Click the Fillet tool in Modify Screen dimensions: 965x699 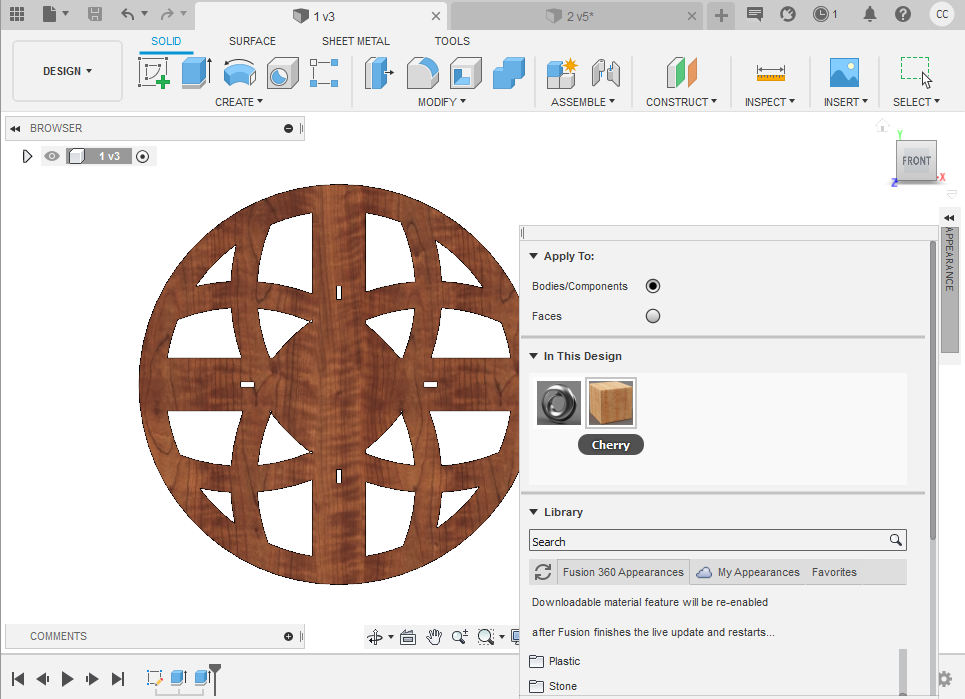(x=422, y=73)
